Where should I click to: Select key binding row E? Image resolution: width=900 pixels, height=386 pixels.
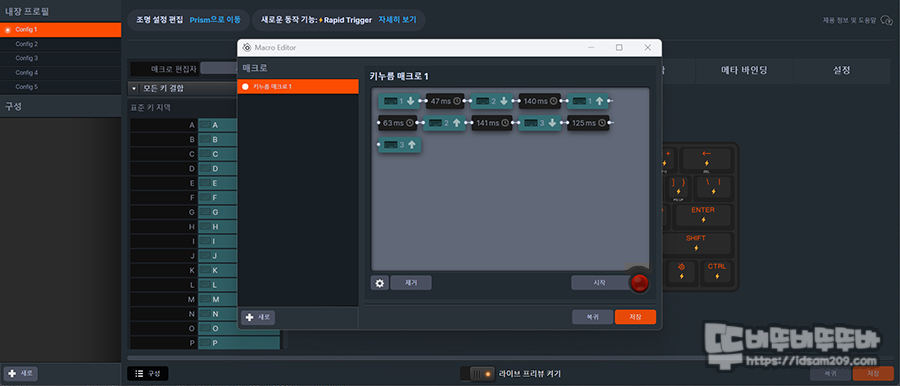(184, 183)
